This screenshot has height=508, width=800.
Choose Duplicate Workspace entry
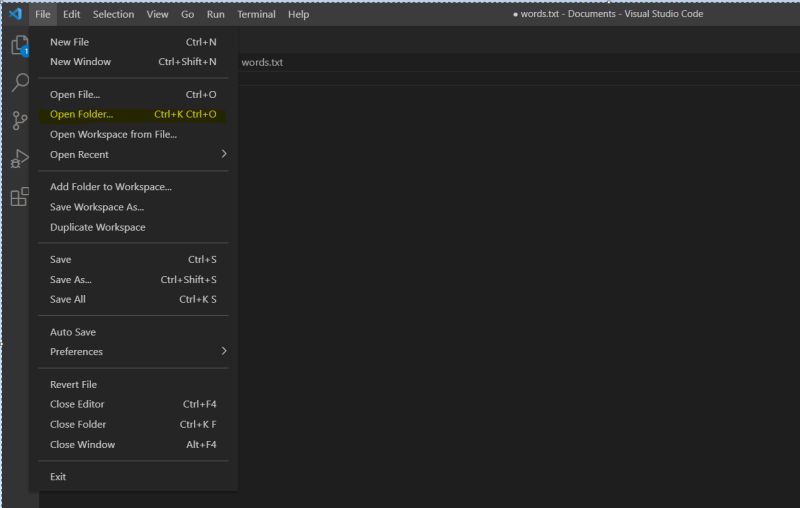pyautogui.click(x=133, y=227)
